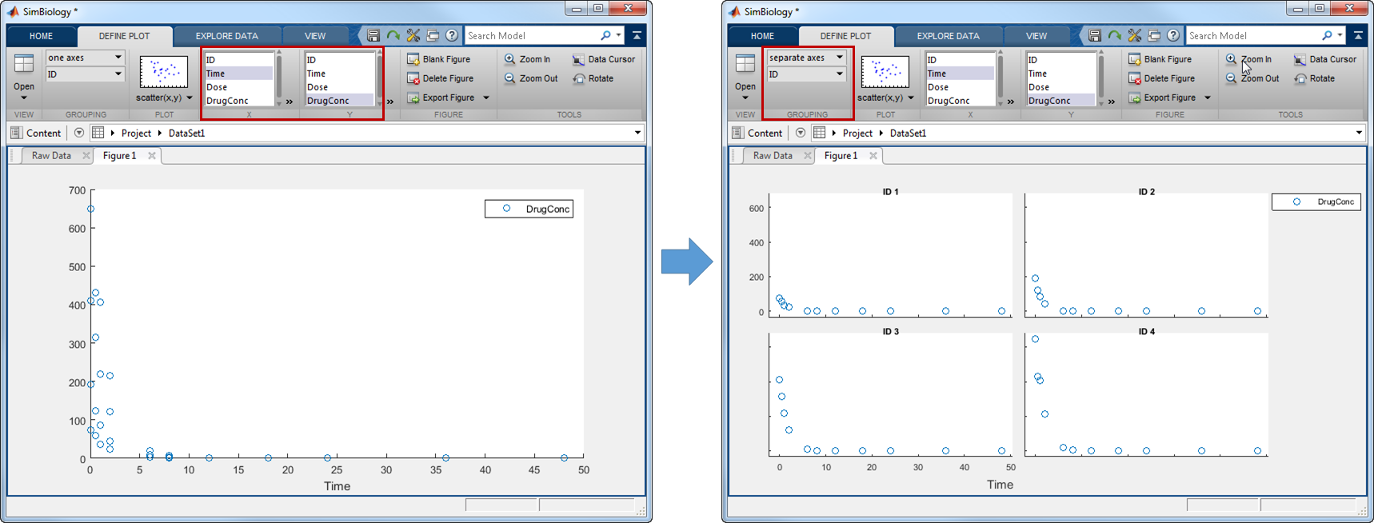Click Delete Figure in the left window
Viewport: 1374px width, 523px height.
click(x=440, y=78)
